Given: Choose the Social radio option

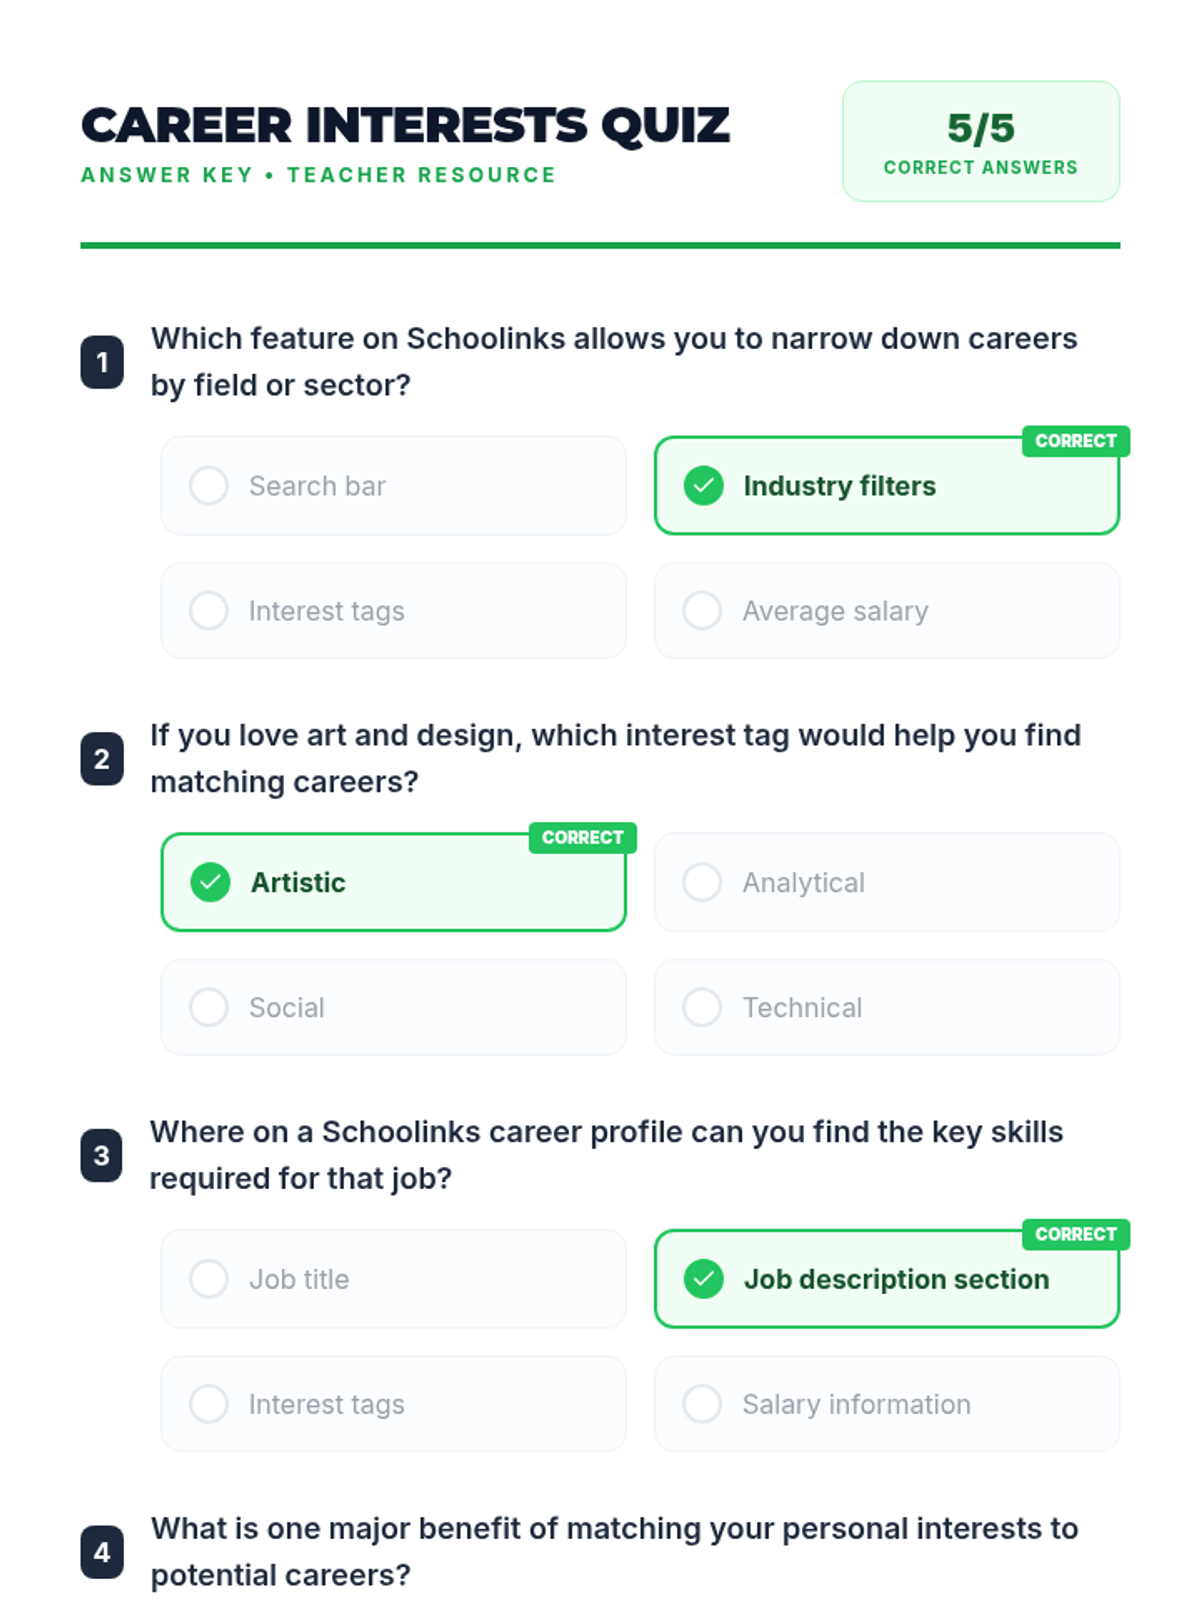Looking at the screenshot, I should pos(394,1007).
